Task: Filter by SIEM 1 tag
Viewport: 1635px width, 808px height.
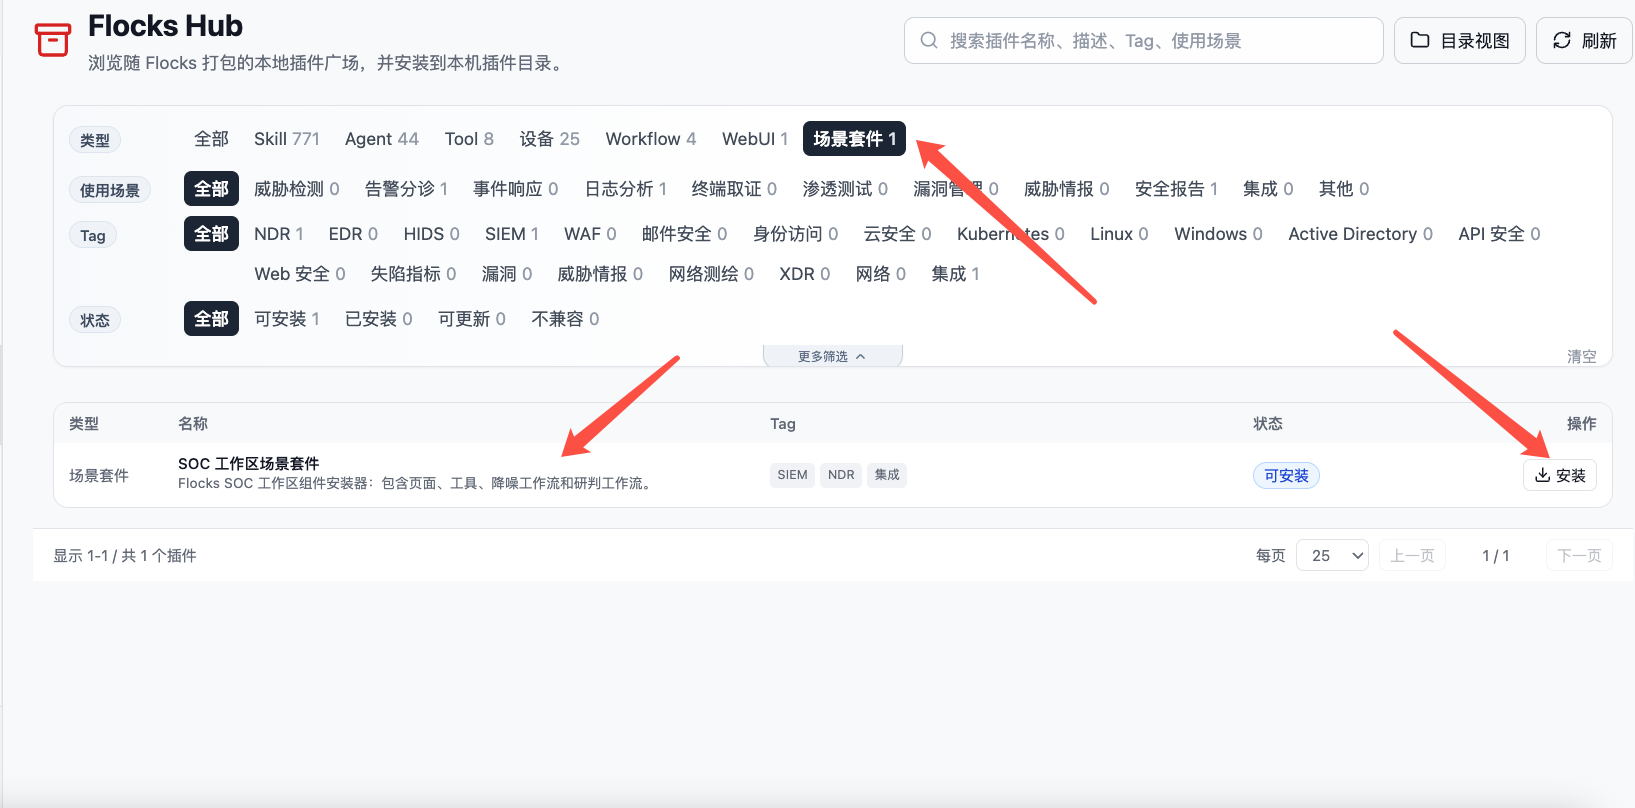Action: coord(512,234)
